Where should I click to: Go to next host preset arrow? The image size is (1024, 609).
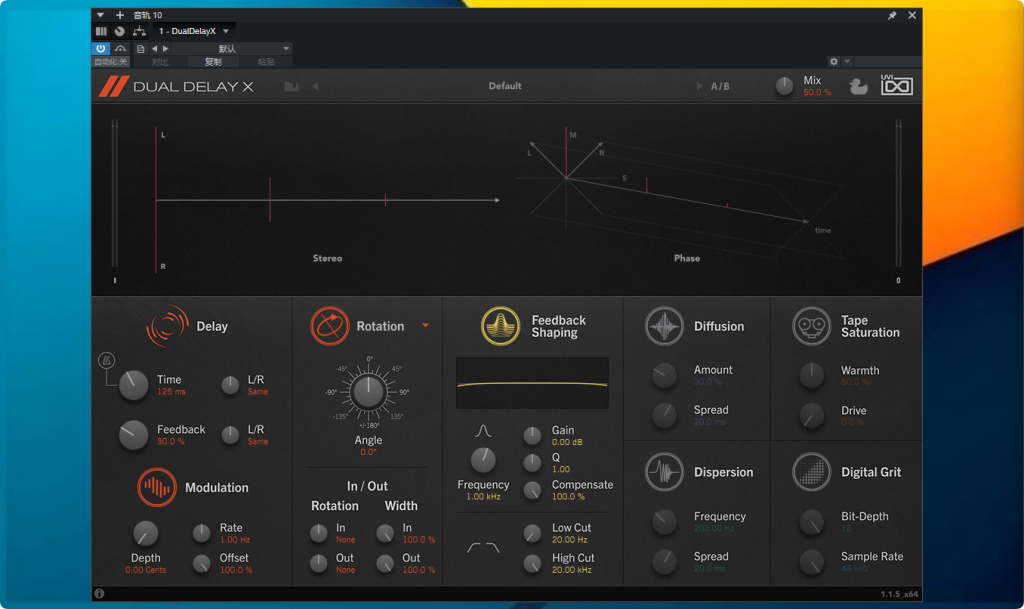pyautogui.click(x=165, y=49)
